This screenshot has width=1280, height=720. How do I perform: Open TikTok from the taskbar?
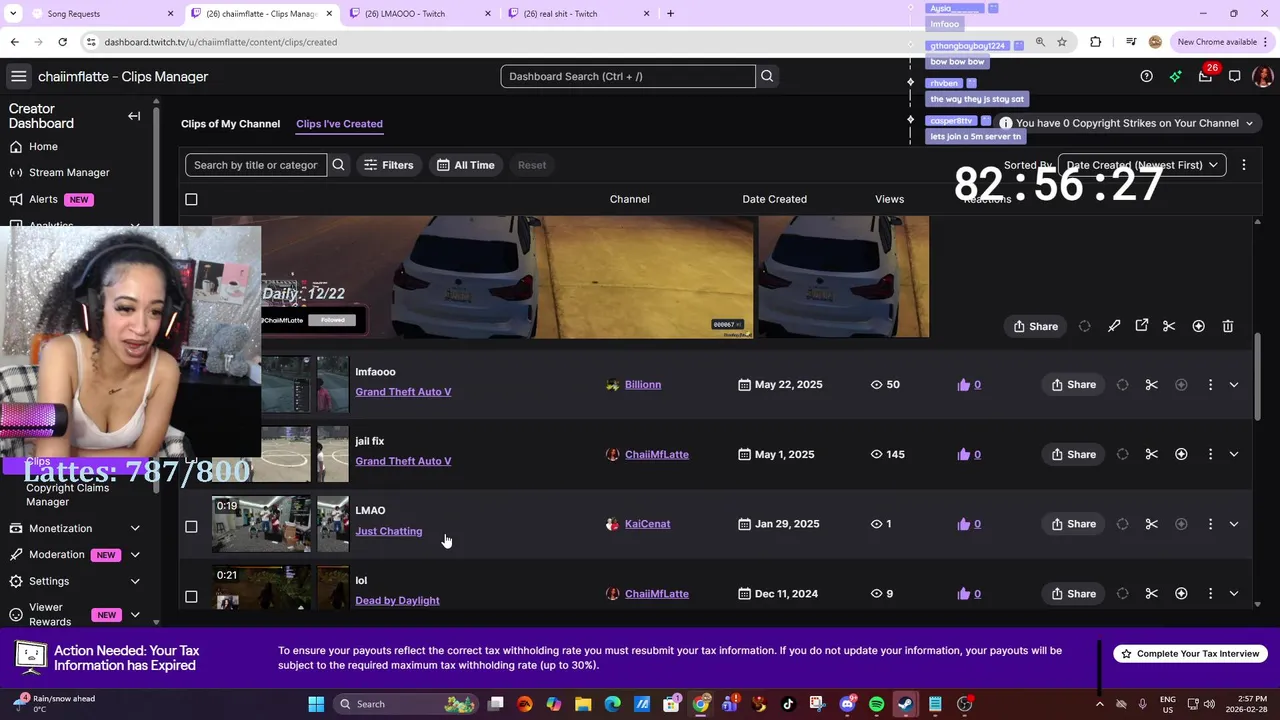[x=788, y=704]
